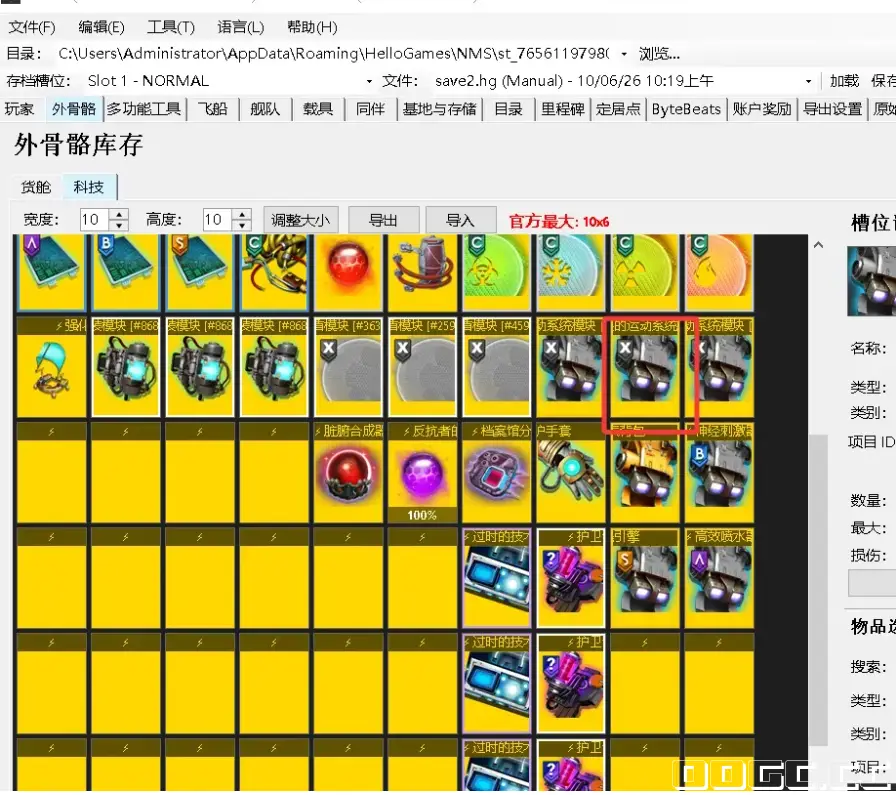
Task: Click into the 宽度 width field
Action: pyautogui.click(x=96, y=220)
